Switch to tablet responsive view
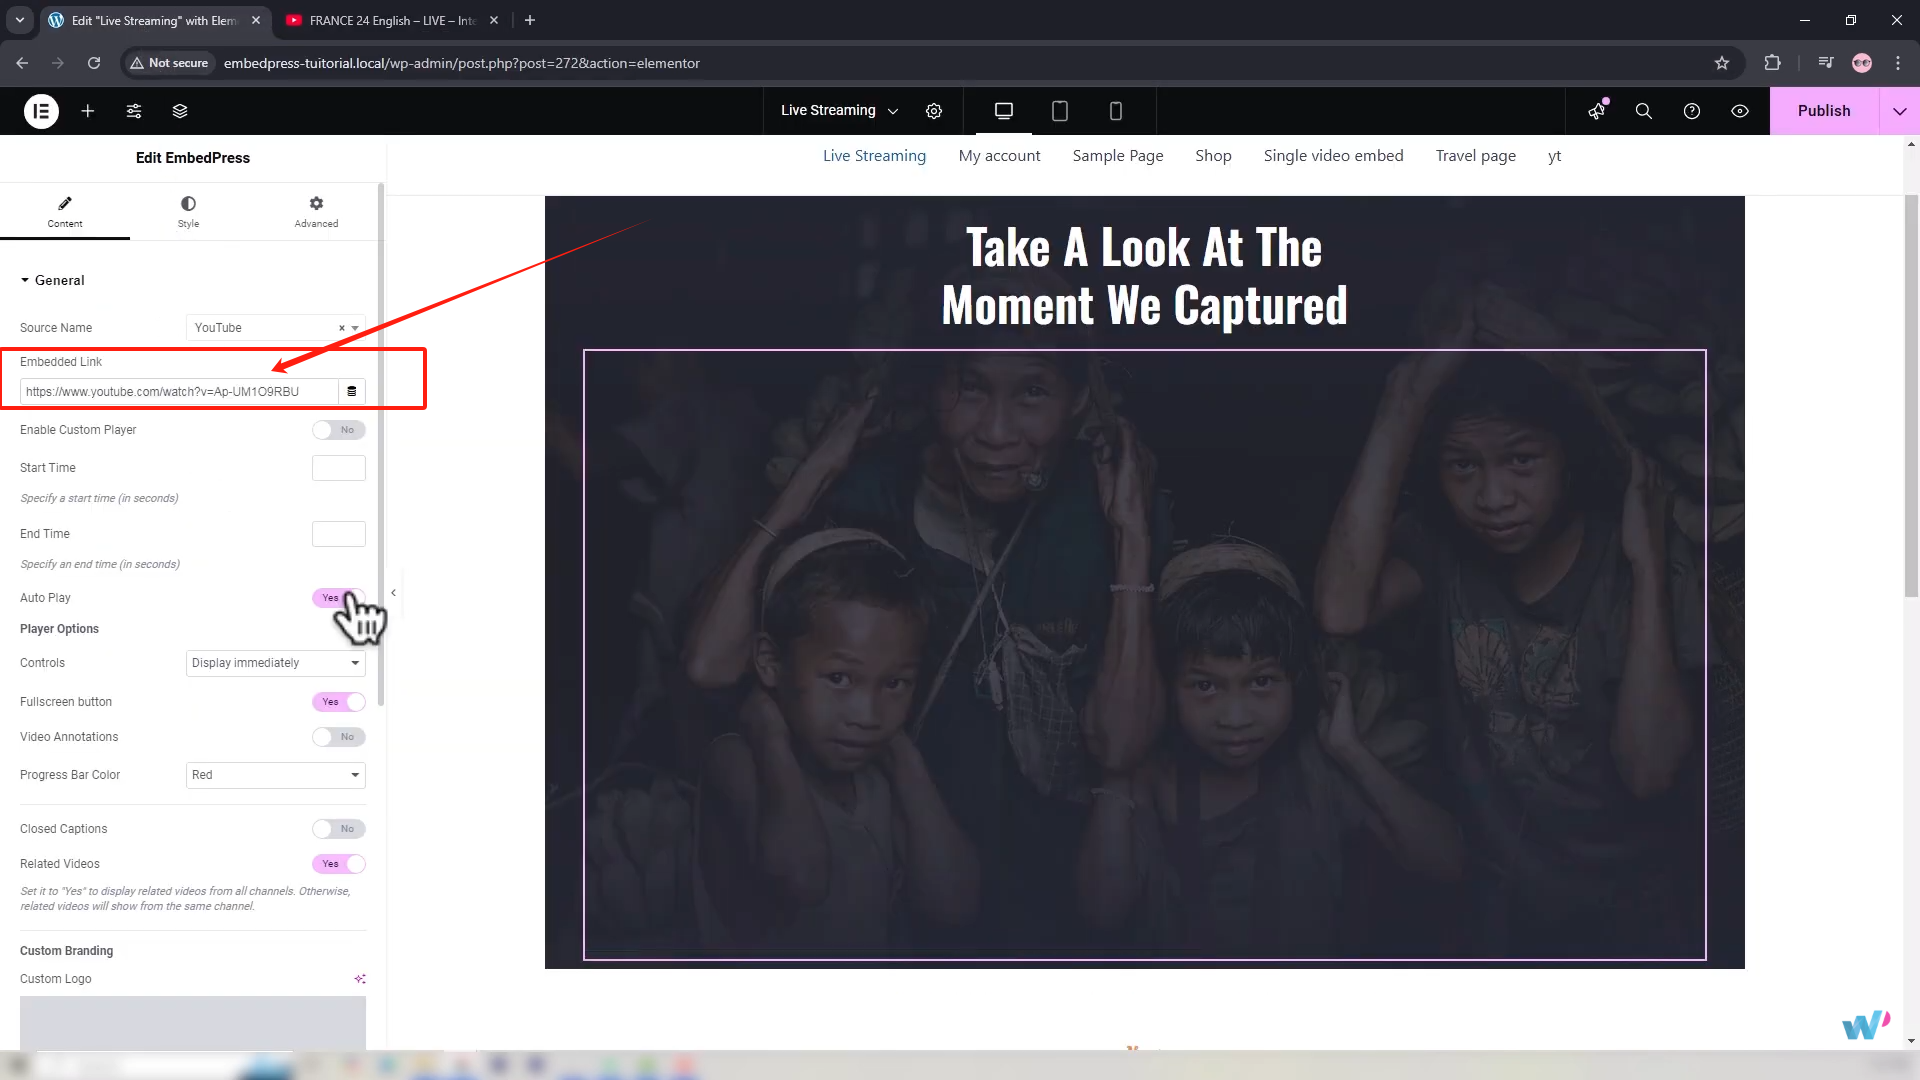Image resolution: width=1920 pixels, height=1080 pixels. [x=1060, y=111]
